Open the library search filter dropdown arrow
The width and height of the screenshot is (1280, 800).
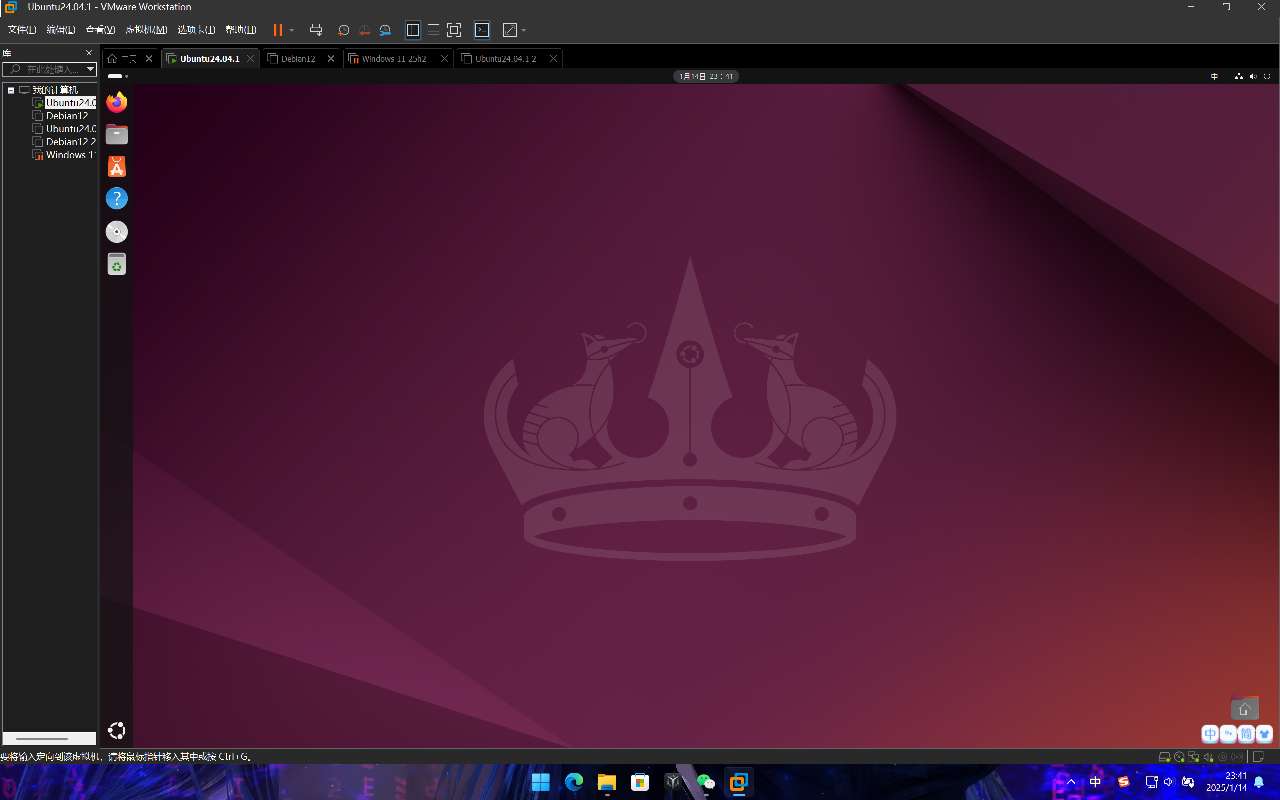tap(90, 69)
